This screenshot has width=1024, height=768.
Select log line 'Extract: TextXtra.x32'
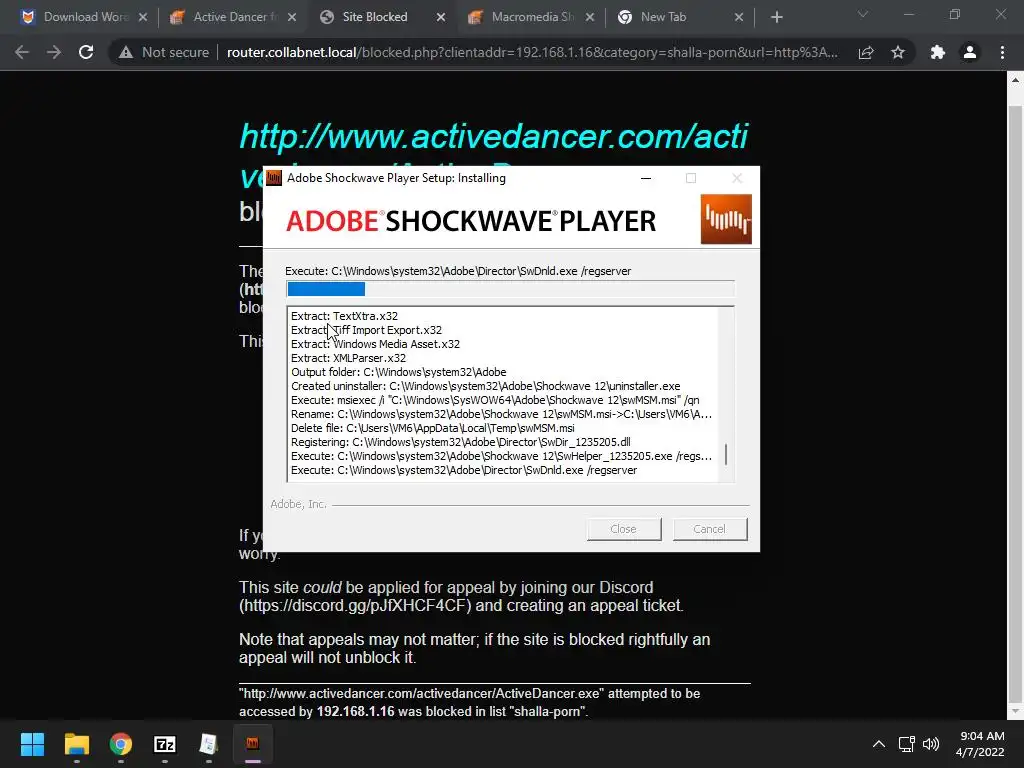[344, 316]
